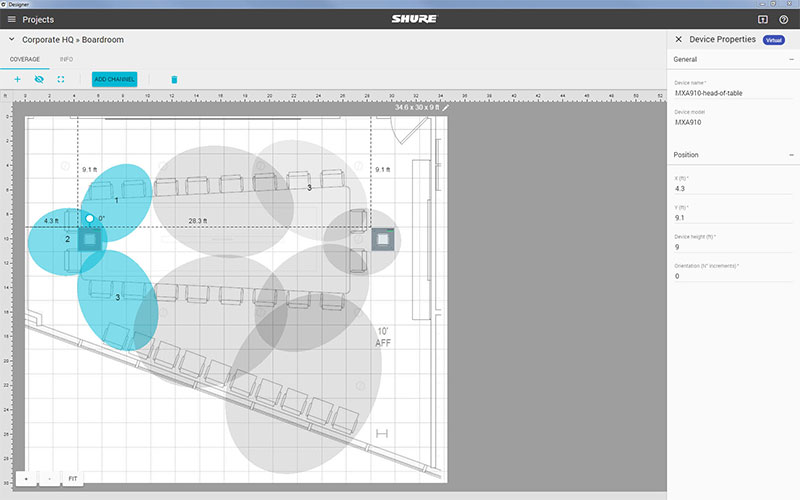Click the Device height field
The width and height of the screenshot is (800, 500).
pyautogui.click(x=733, y=247)
